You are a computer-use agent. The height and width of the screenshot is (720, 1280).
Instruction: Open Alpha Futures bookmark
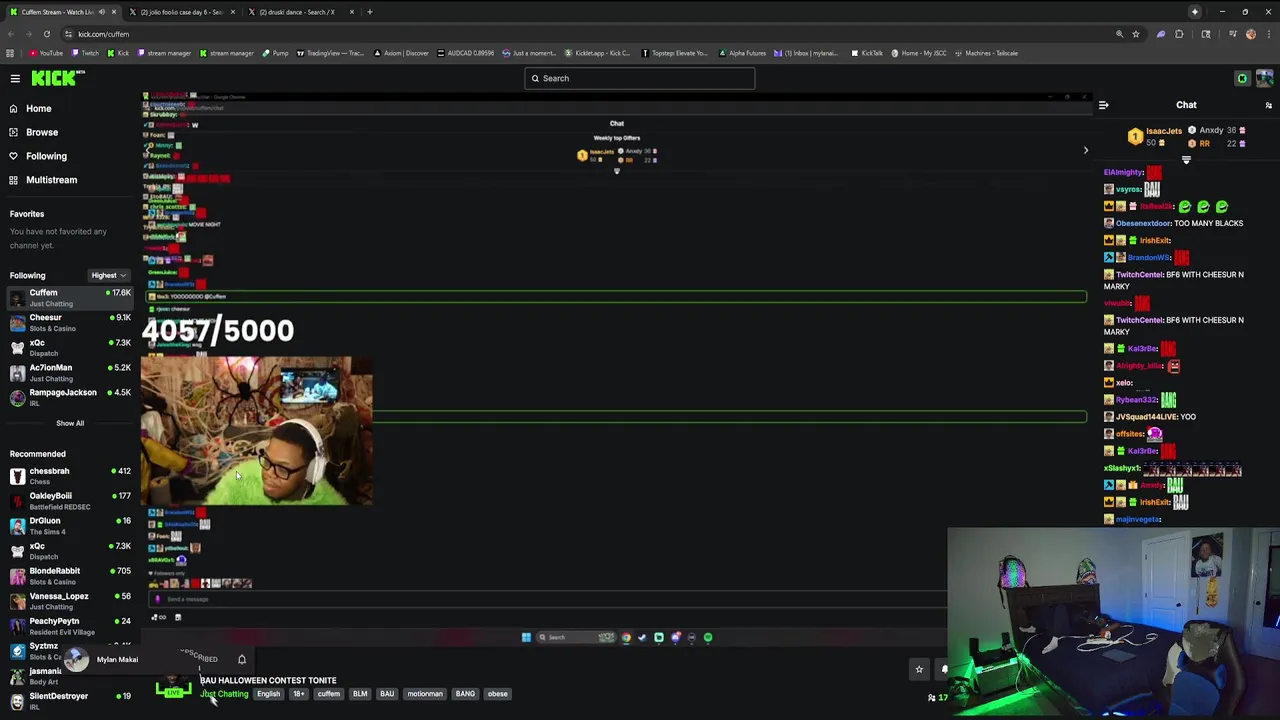pos(742,53)
